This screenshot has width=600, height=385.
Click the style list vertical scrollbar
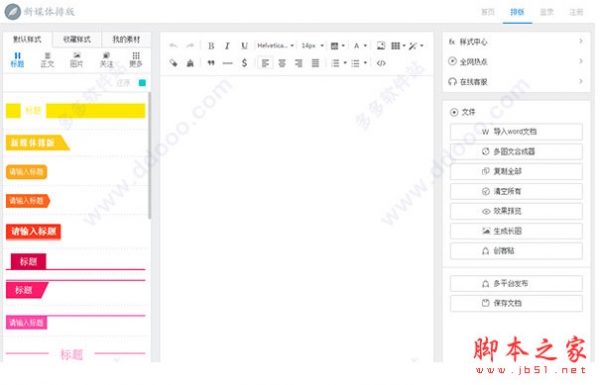[x=150, y=155]
